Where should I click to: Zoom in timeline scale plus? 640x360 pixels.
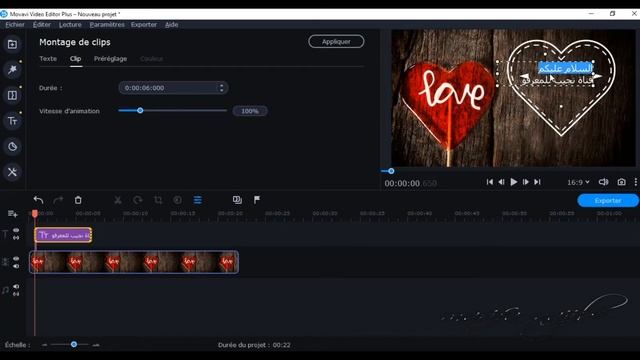(96, 345)
